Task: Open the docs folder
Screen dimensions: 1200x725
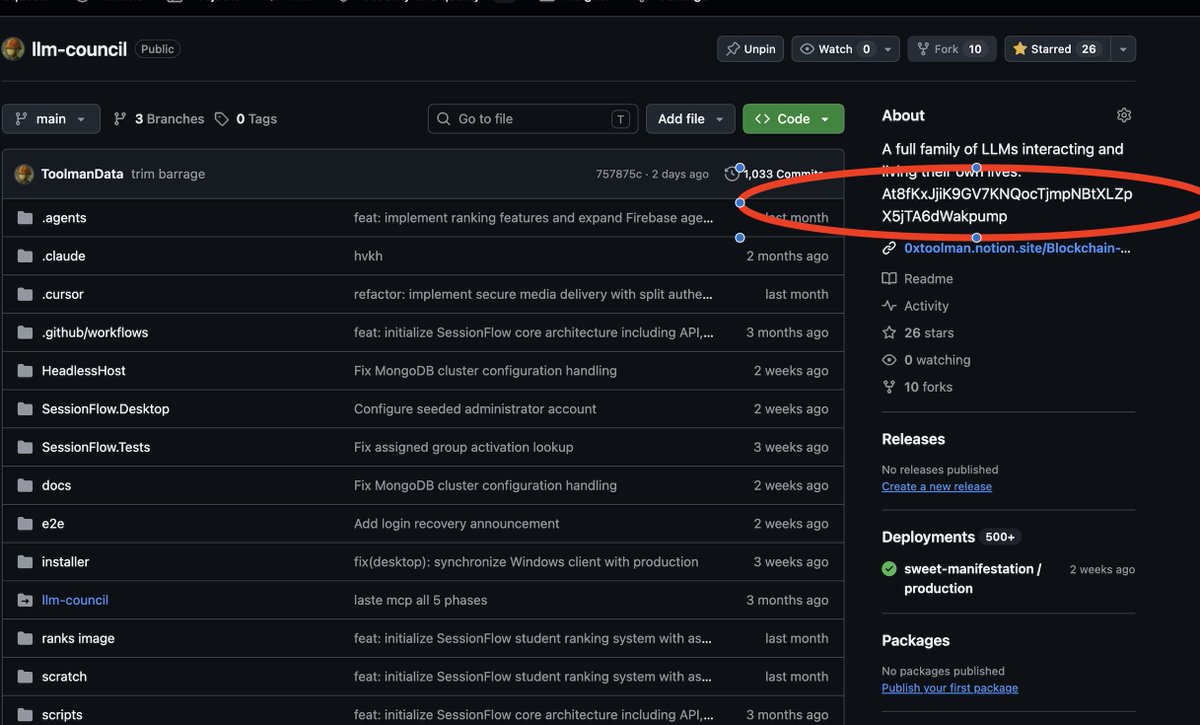Action: (57, 485)
